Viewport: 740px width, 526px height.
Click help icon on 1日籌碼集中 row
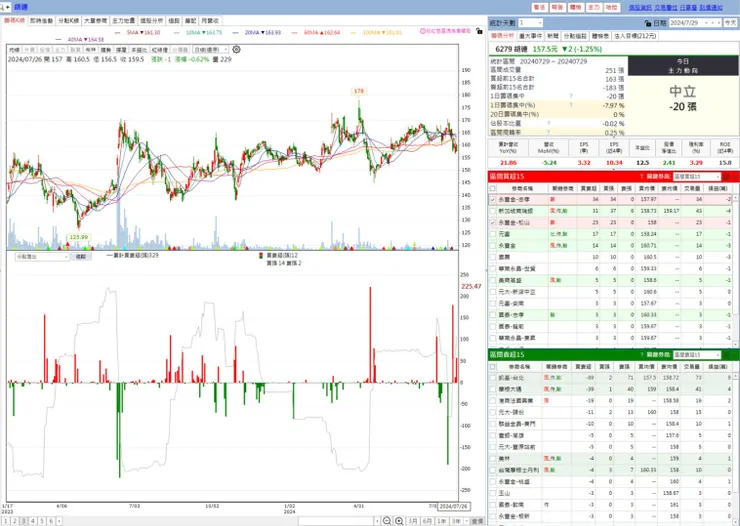(x=571, y=96)
